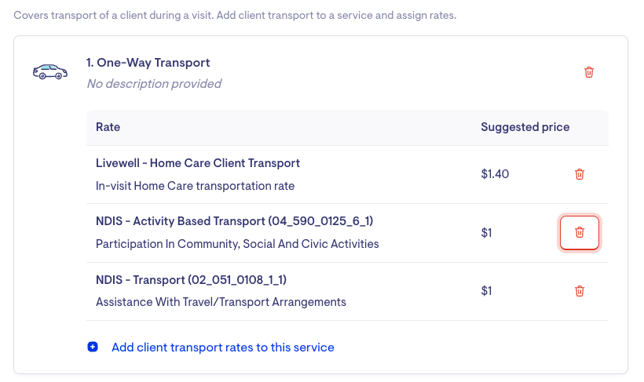Screen dimensions: 644x382
Task: Select NDIS - Activity Based Transport rate name
Action: (x=235, y=221)
